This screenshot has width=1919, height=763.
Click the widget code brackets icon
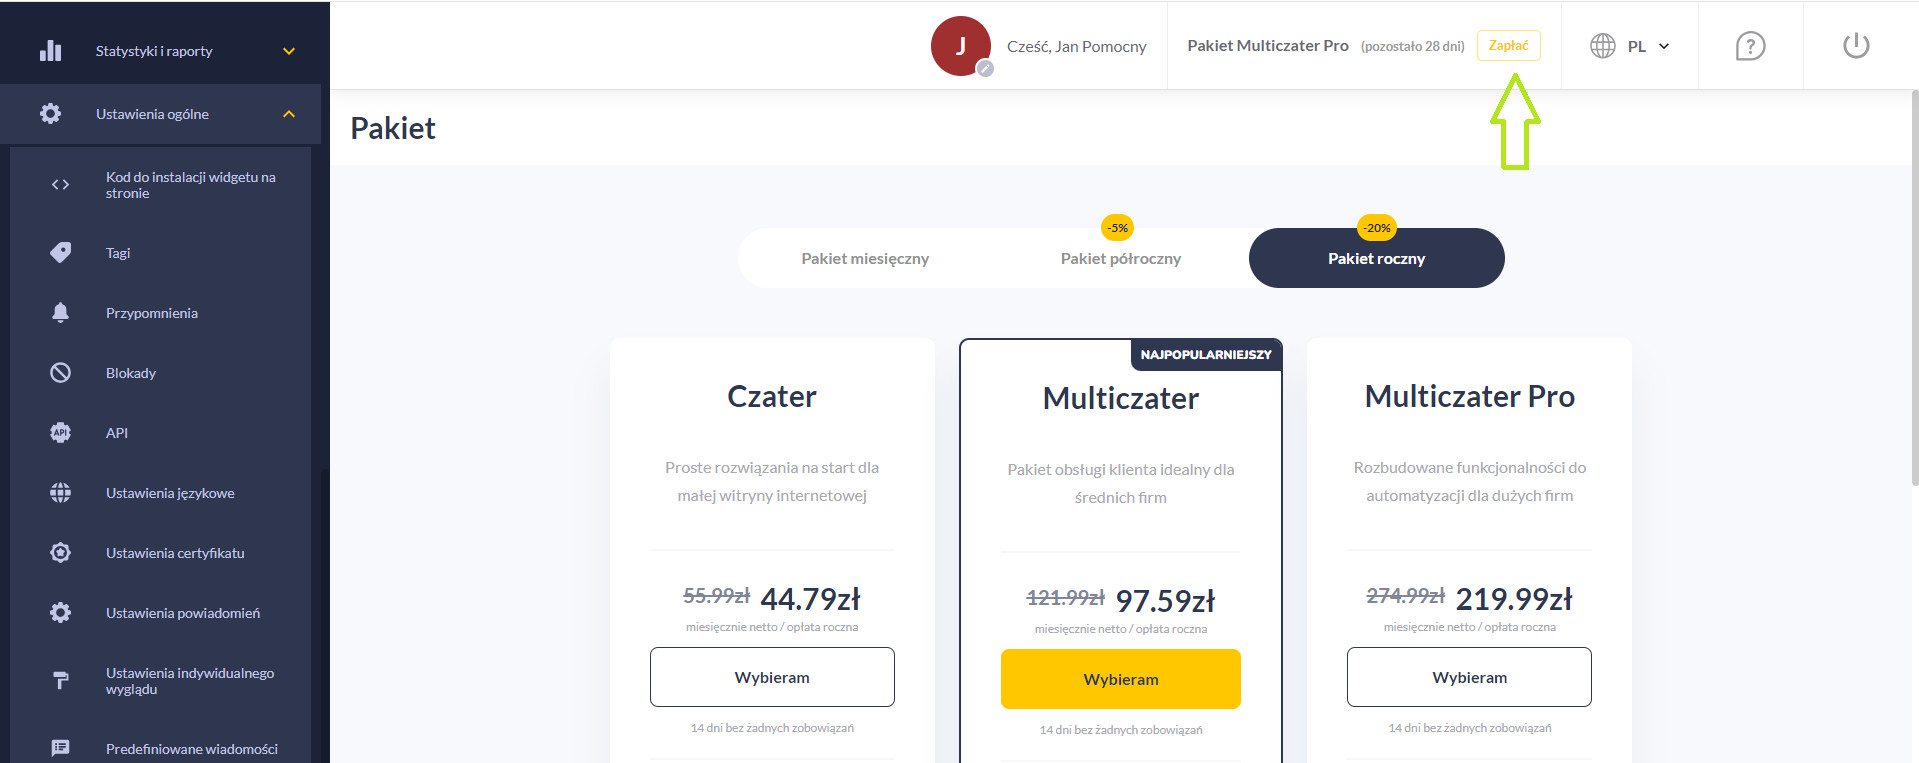click(61, 185)
